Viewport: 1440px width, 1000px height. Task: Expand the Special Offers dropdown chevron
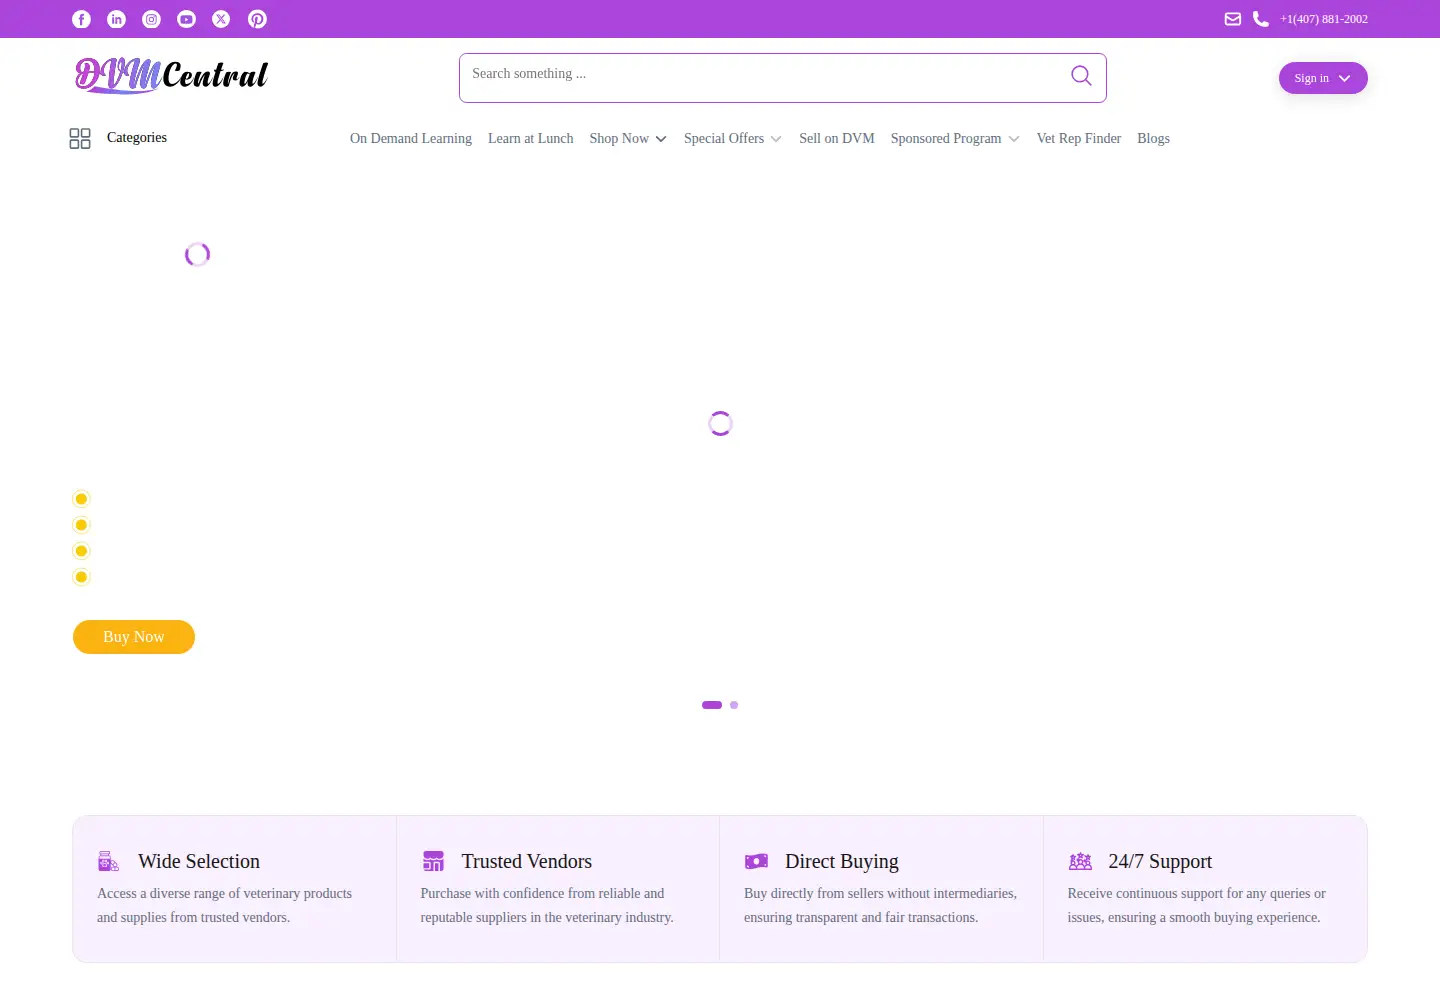coord(776,139)
